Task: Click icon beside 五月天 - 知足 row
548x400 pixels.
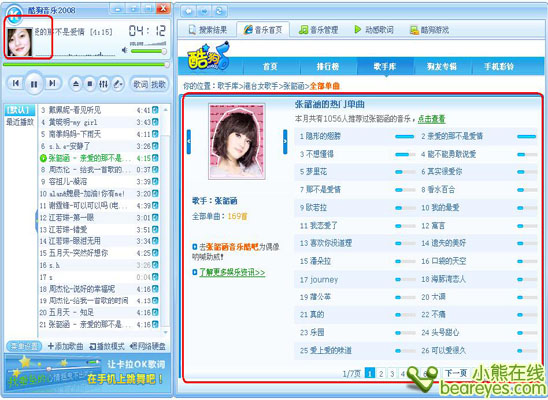Action: [x=155, y=312]
